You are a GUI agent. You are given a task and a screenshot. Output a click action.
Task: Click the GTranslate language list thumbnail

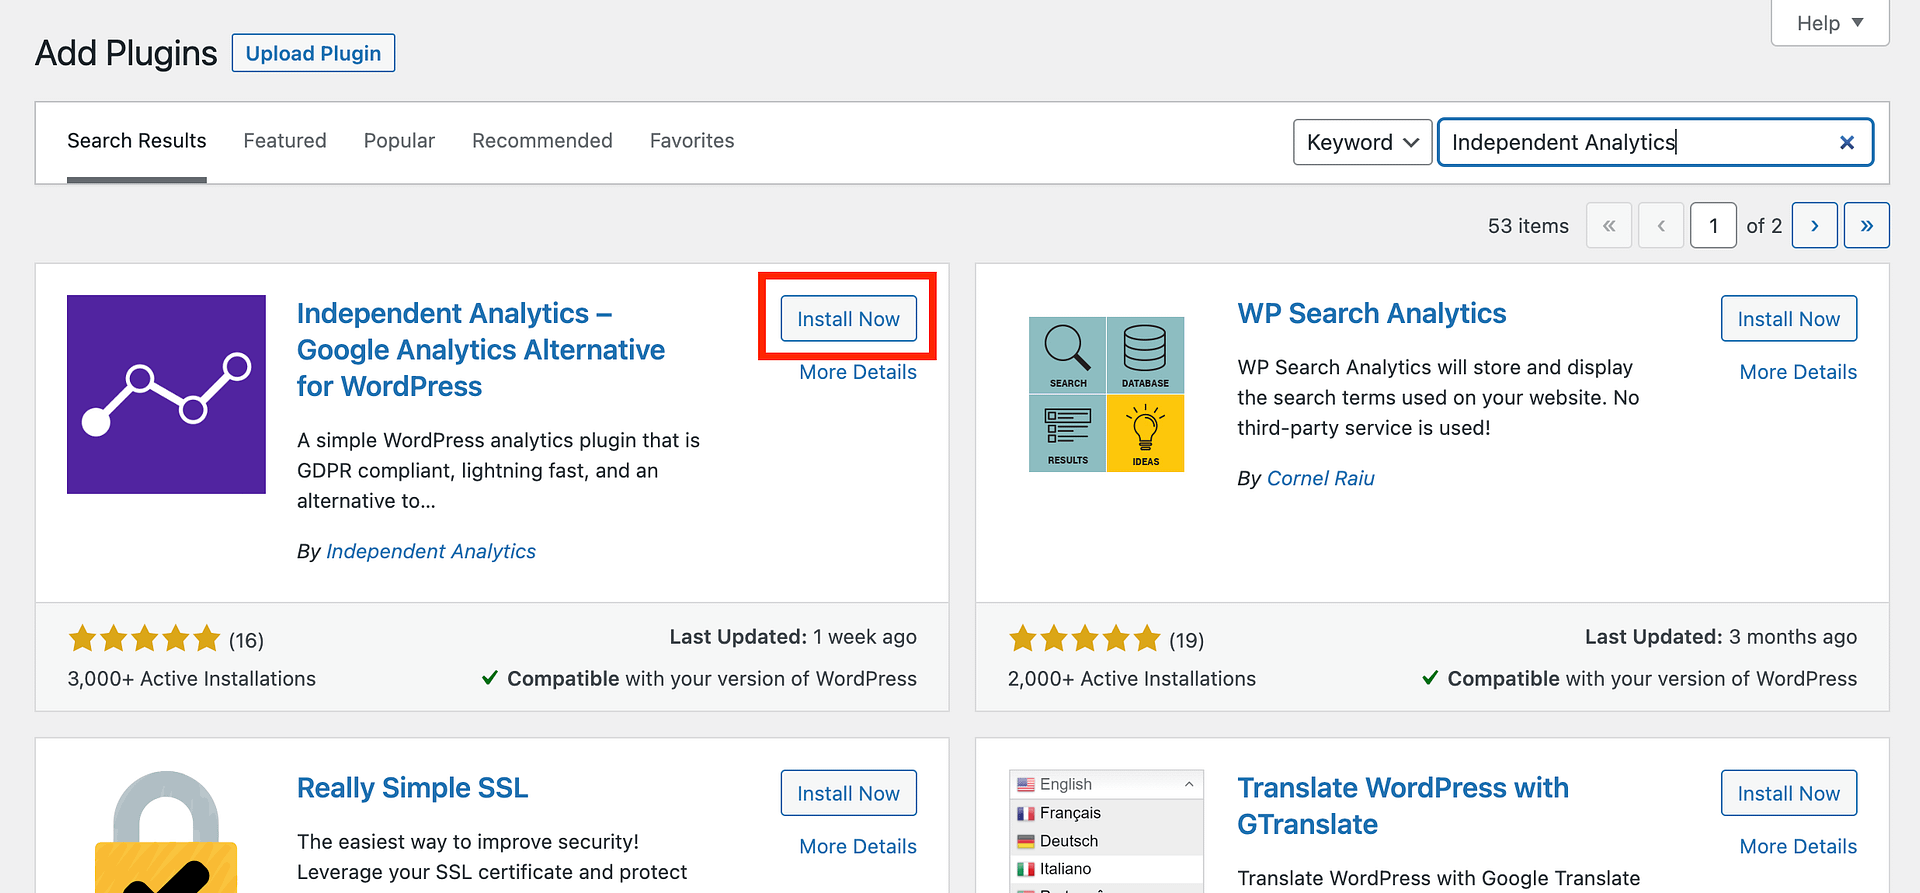point(1106,832)
